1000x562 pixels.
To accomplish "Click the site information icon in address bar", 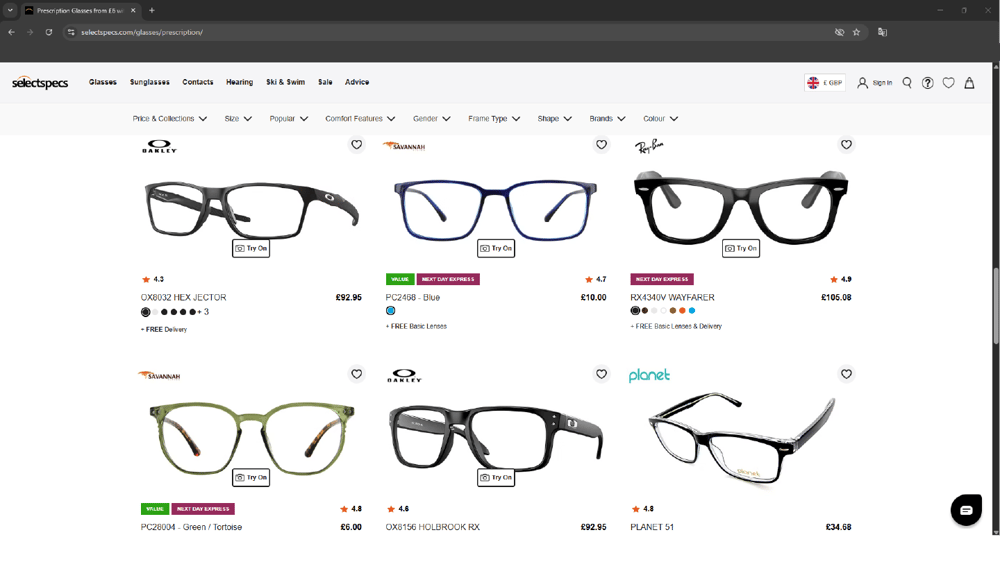I will 71,32.
